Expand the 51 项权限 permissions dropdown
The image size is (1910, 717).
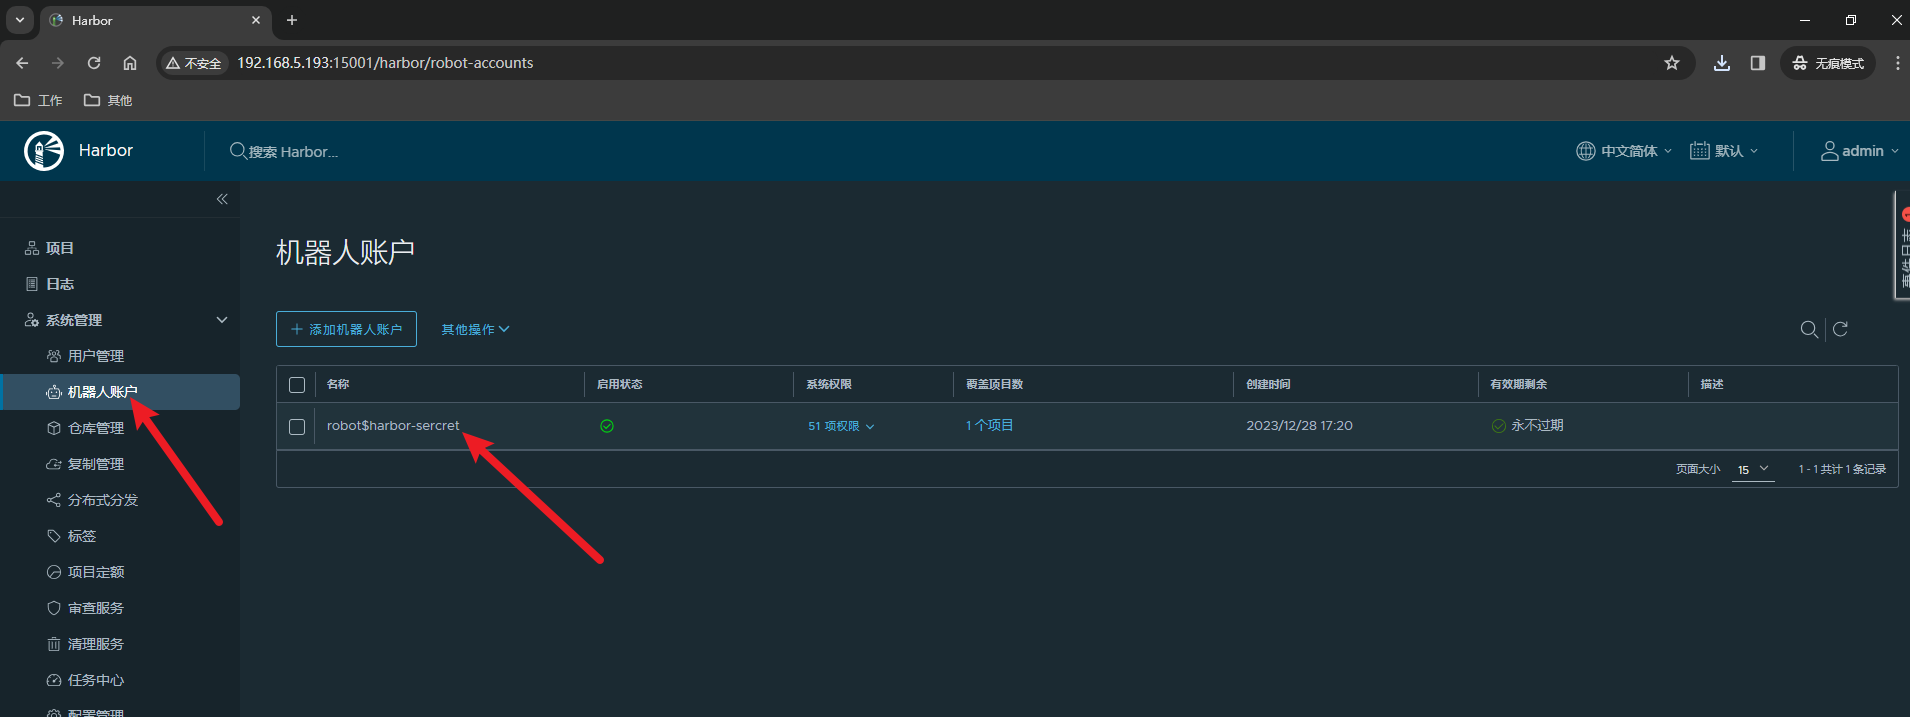click(841, 426)
